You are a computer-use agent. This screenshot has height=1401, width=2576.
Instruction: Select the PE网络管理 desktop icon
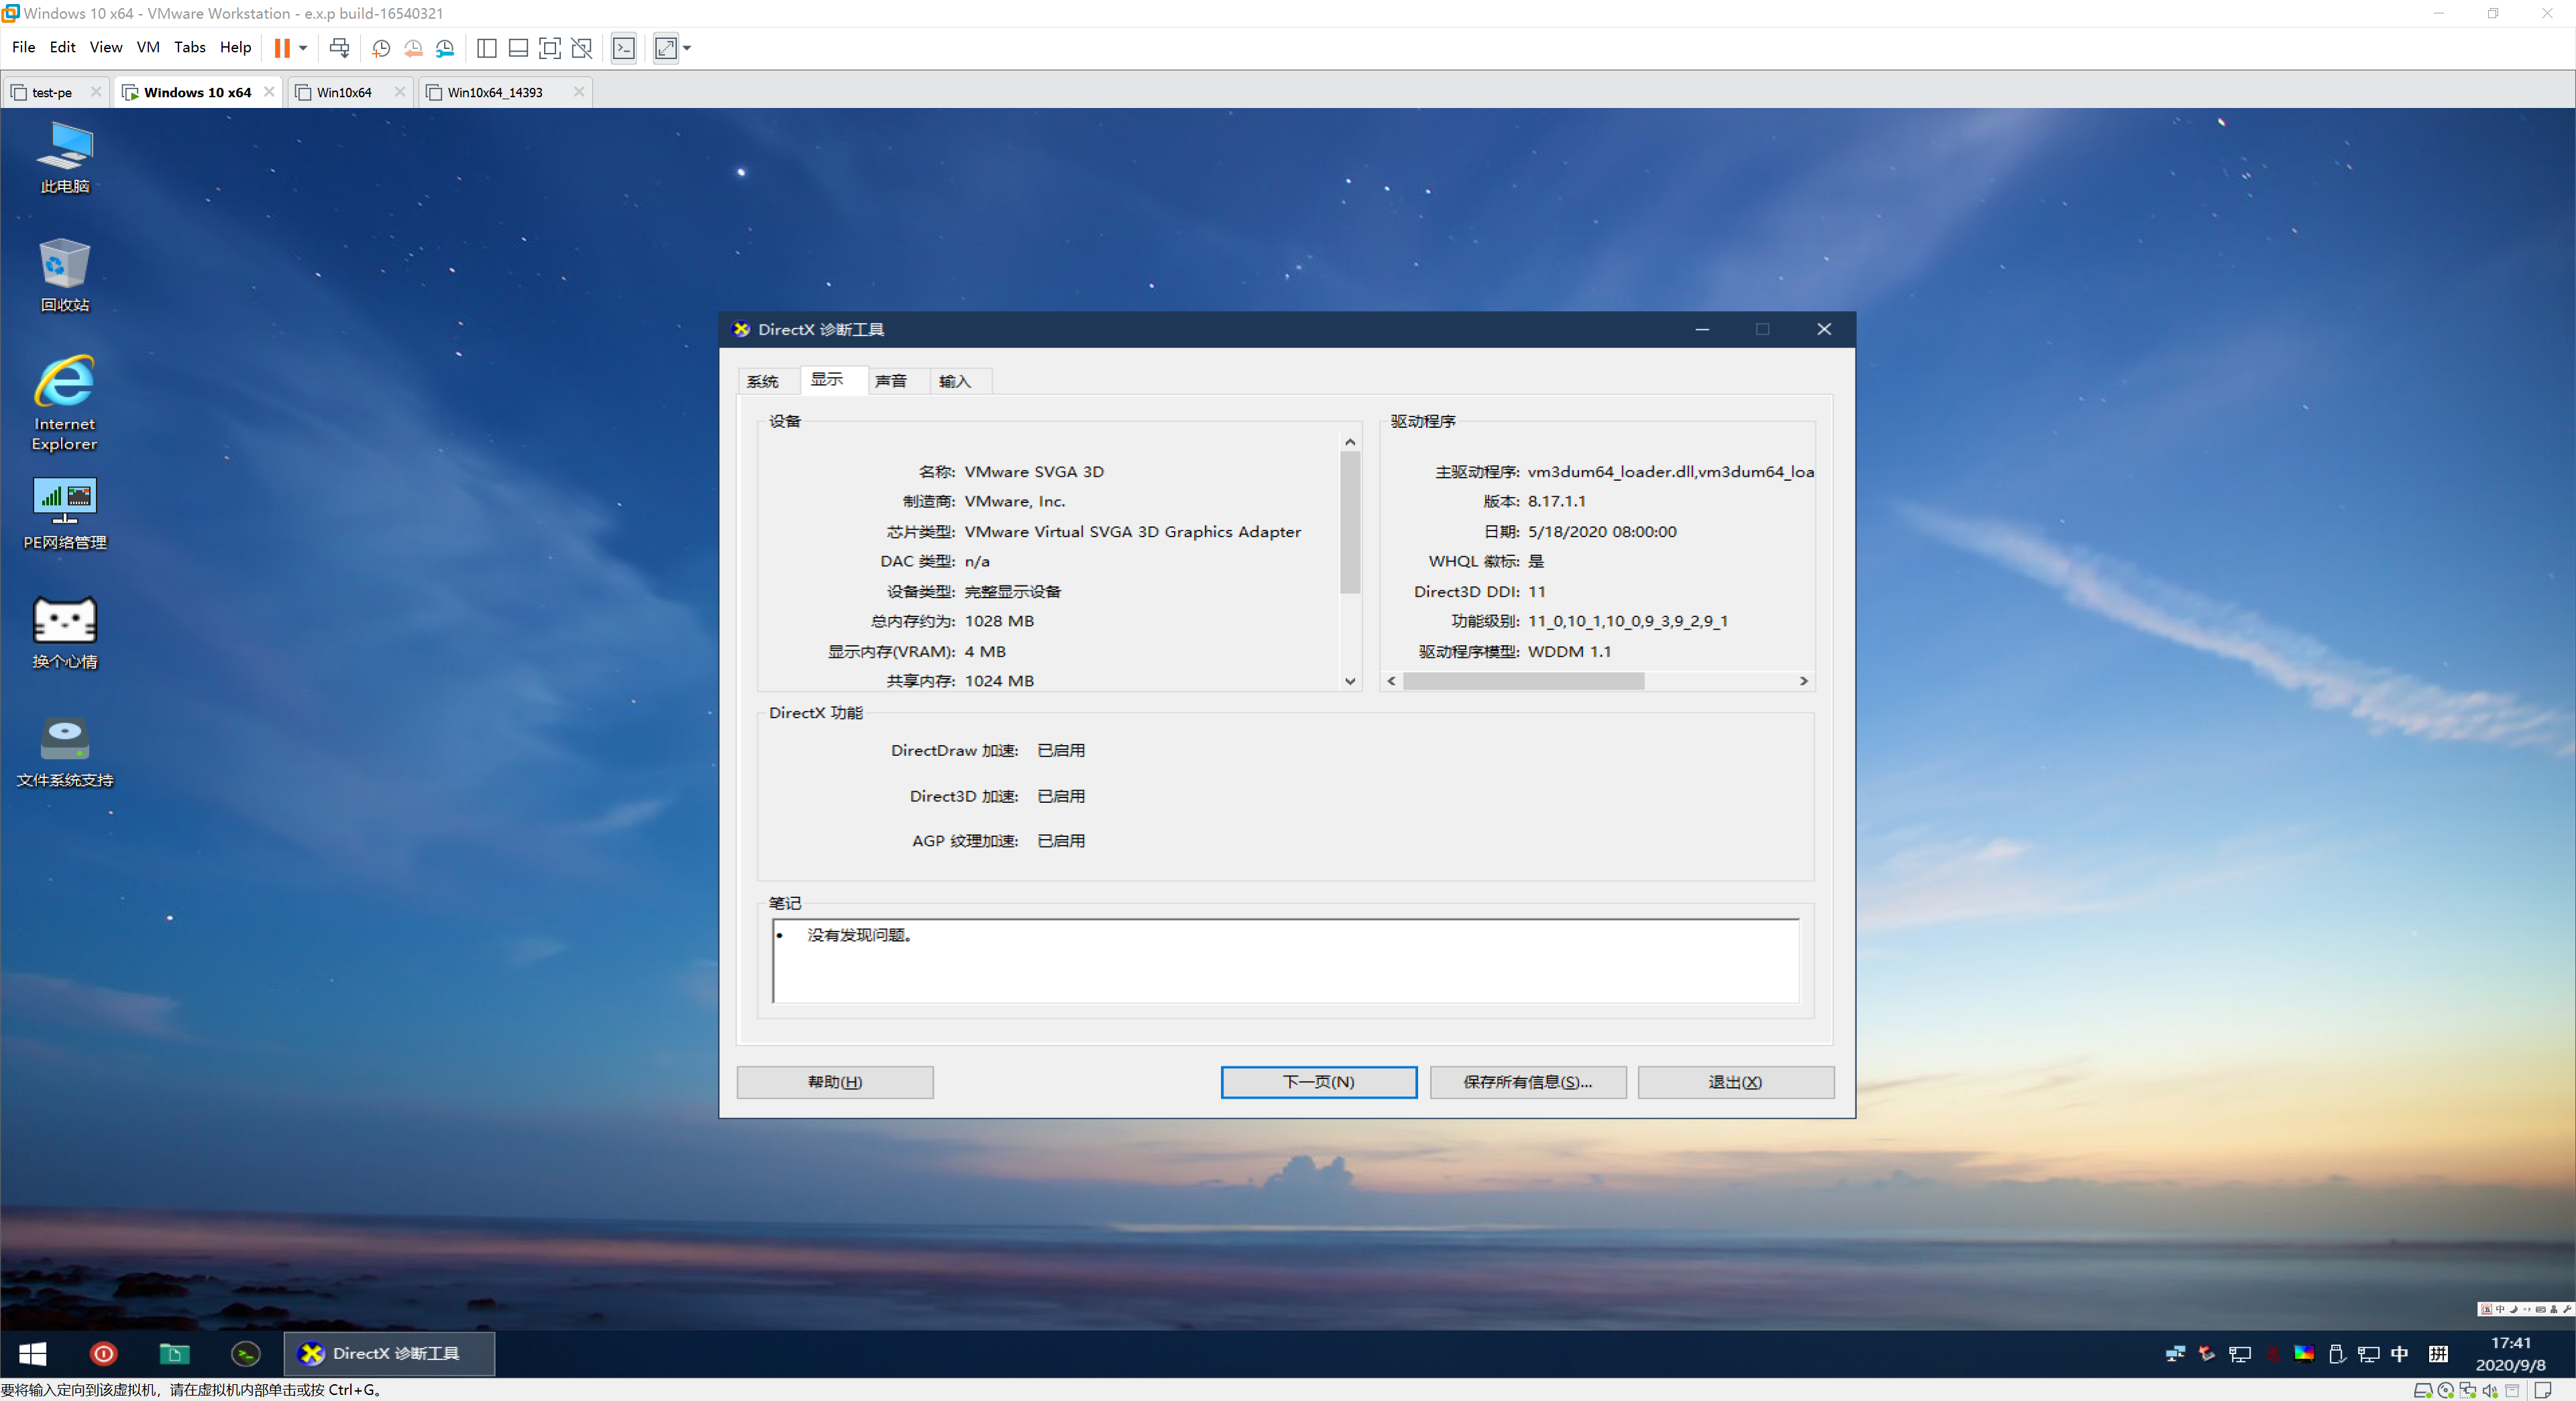[65, 513]
